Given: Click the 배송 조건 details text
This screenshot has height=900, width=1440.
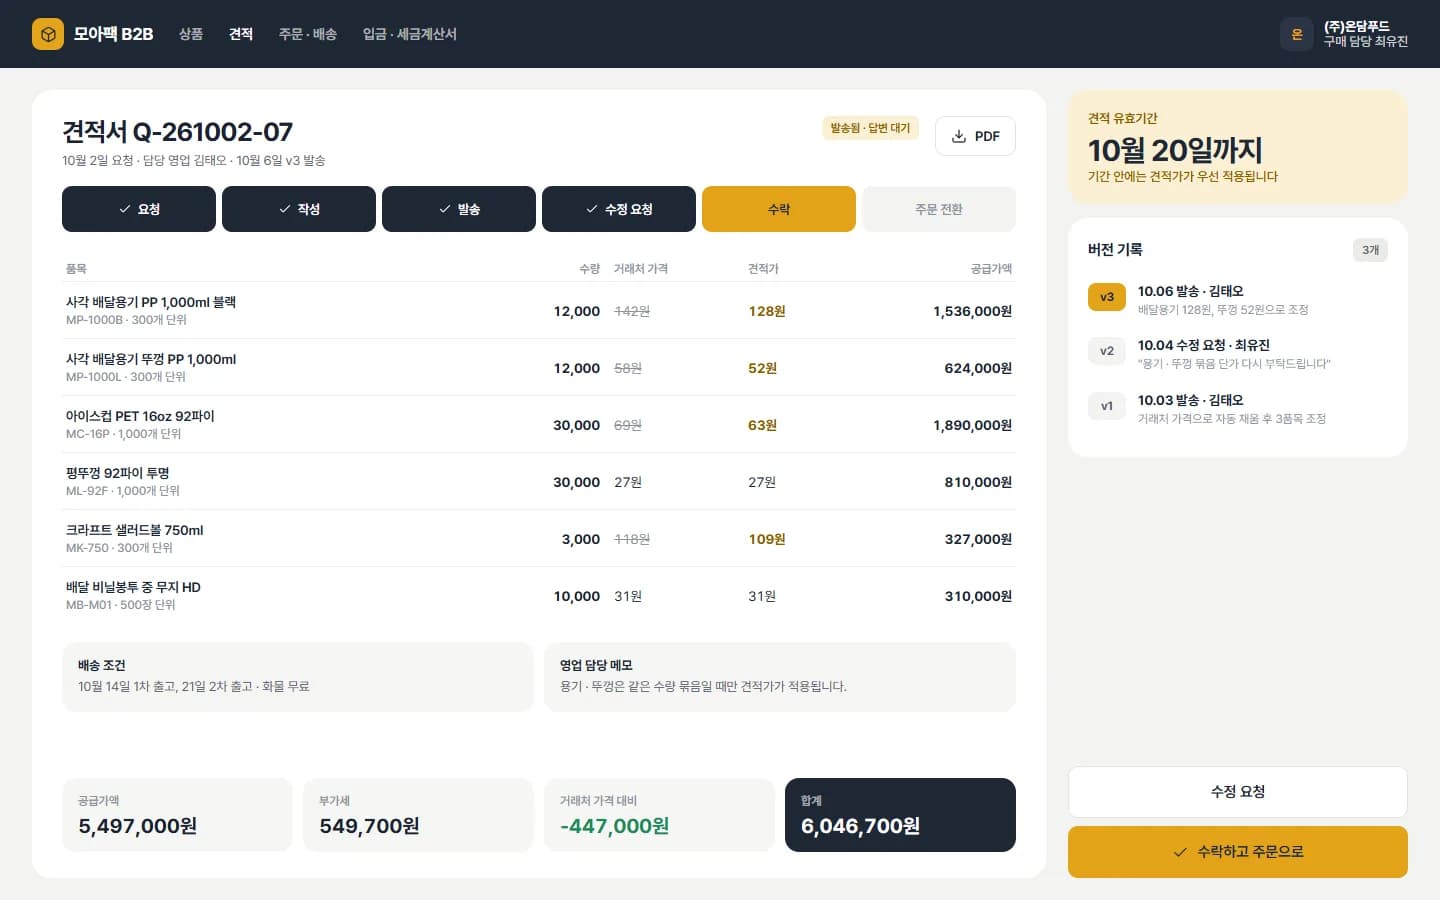Looking at the screenshot, I should point(194,686).
